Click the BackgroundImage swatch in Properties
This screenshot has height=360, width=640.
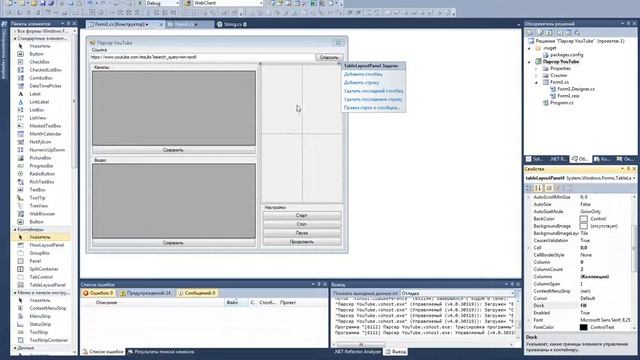[584, 226]
